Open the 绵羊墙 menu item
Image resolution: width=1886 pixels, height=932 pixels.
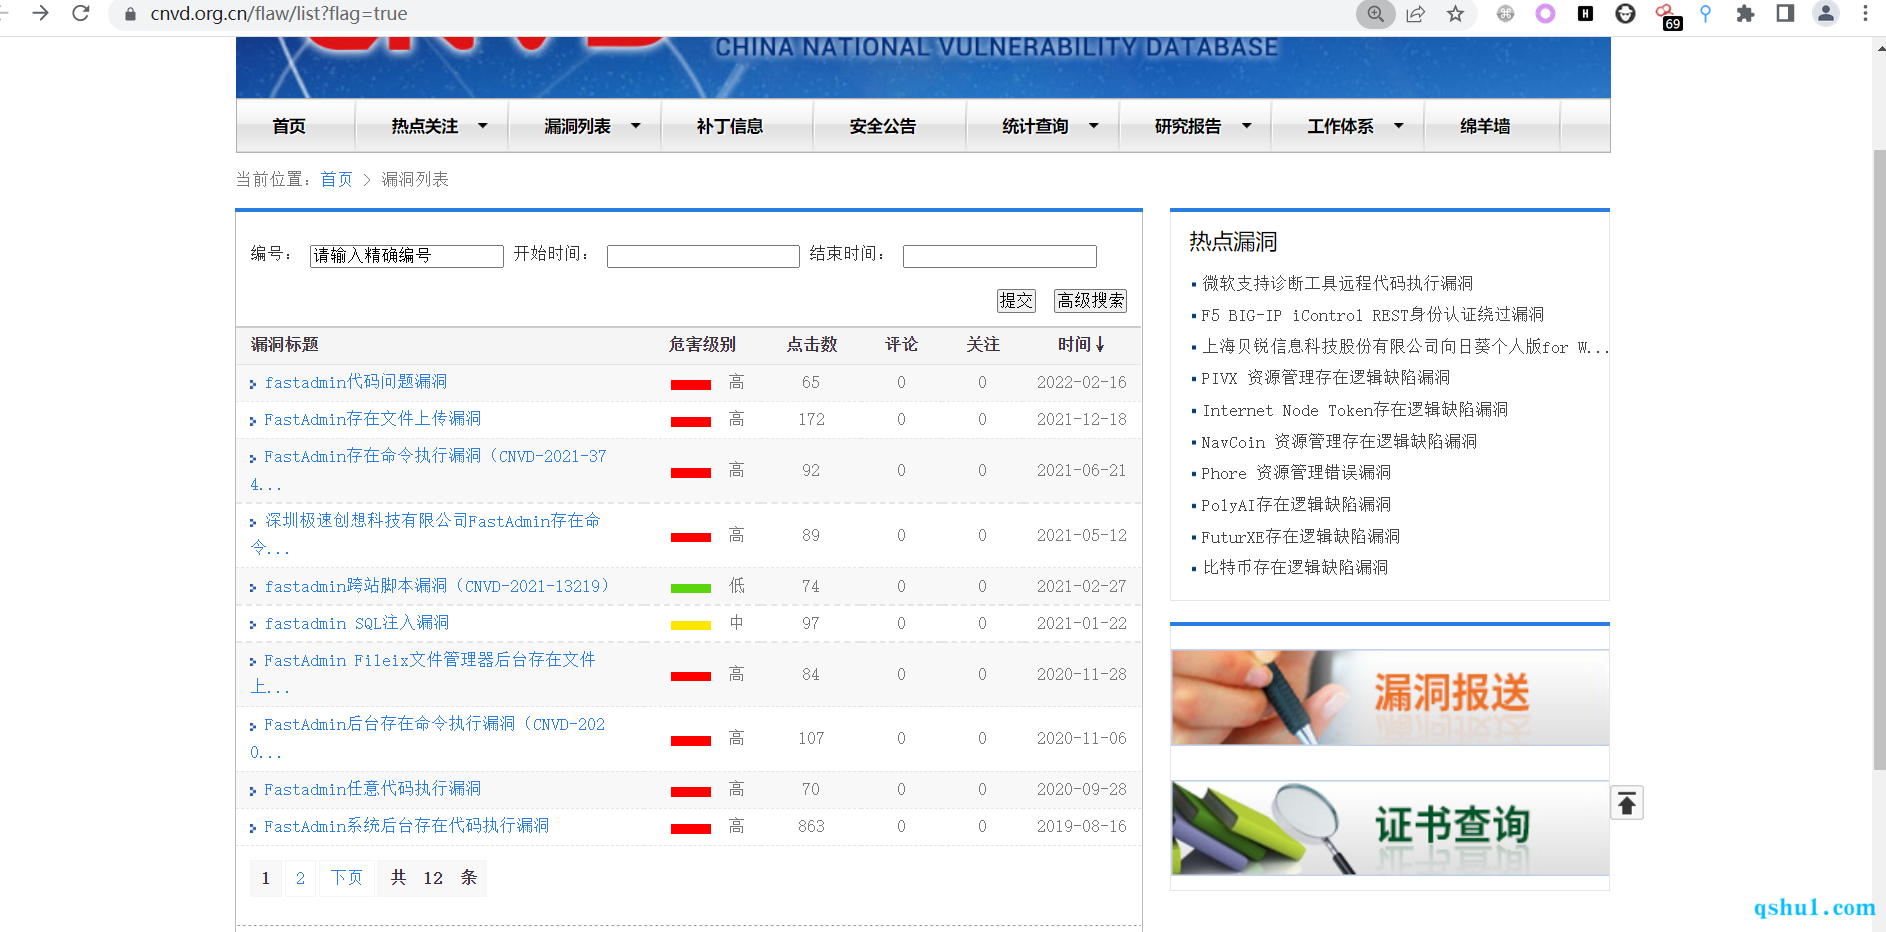coord(1485,126)
